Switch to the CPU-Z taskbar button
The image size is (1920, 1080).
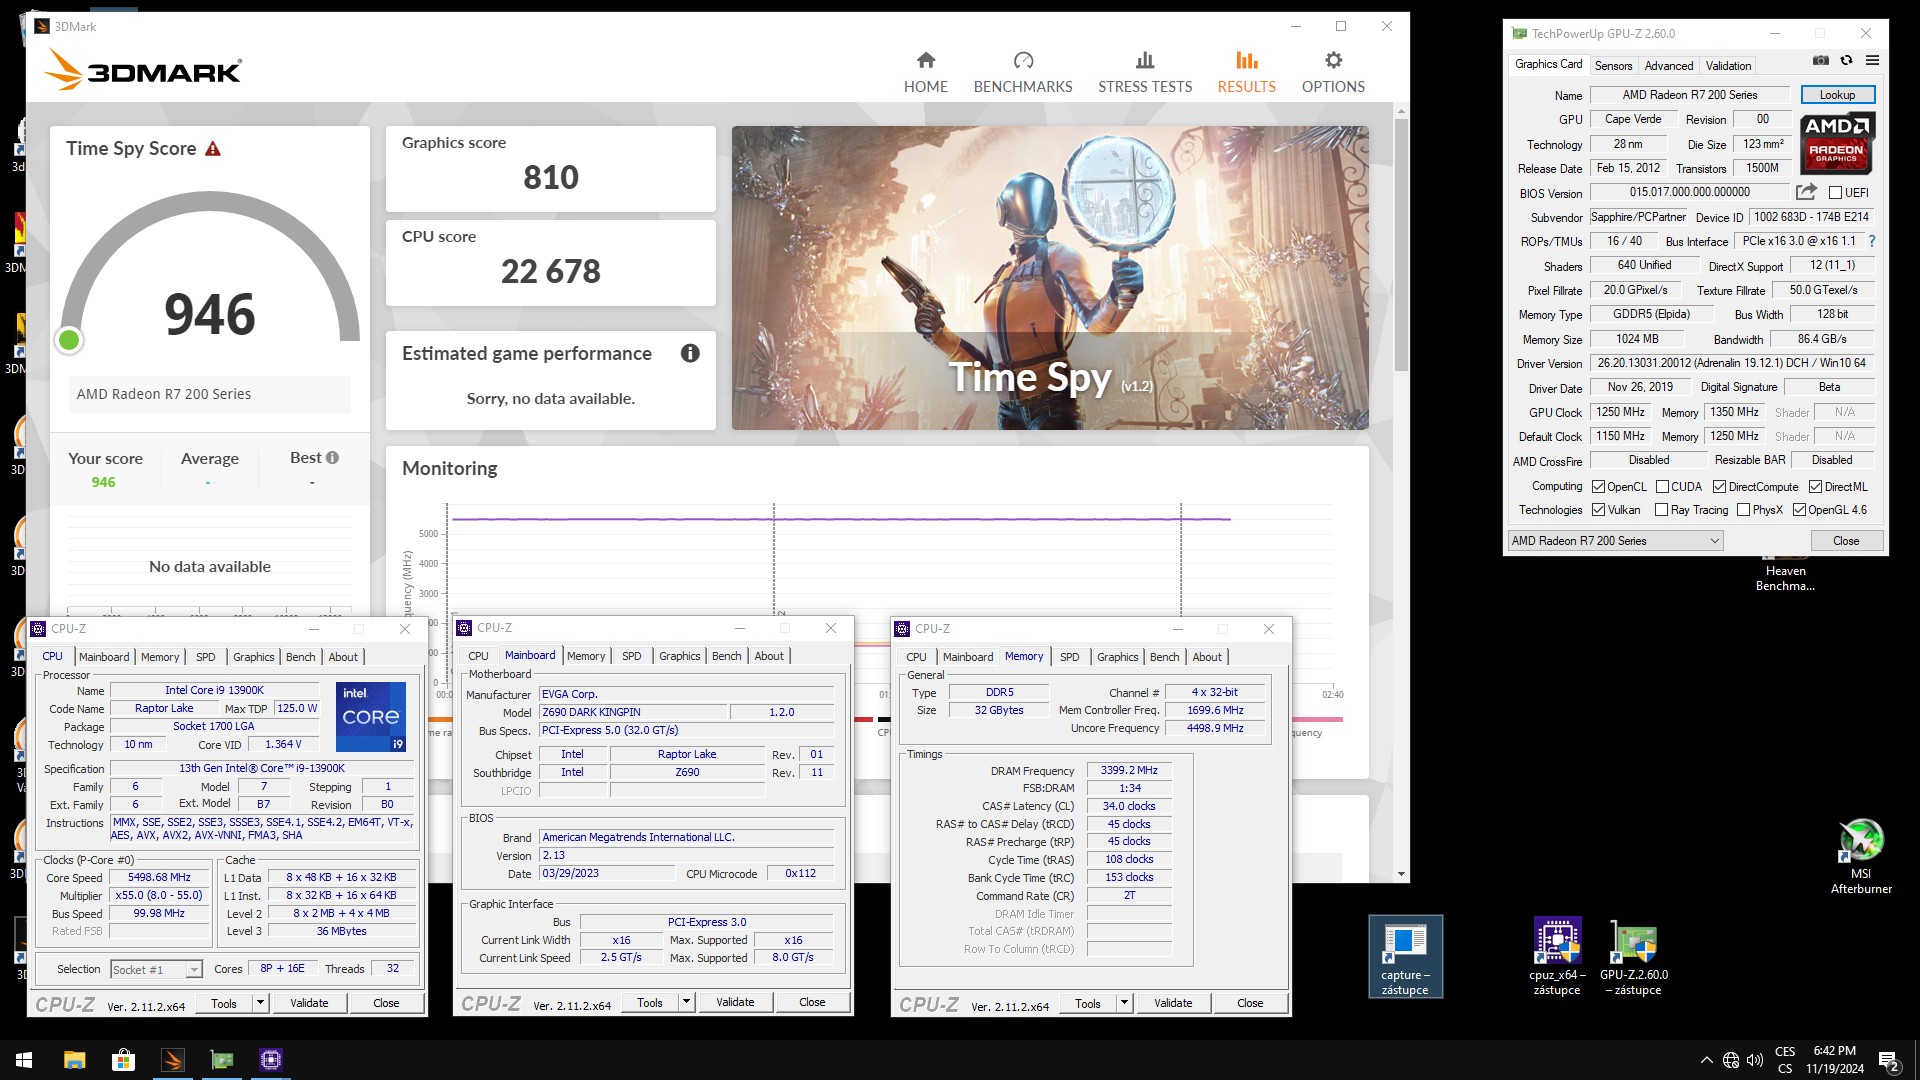click(270, 1060)
